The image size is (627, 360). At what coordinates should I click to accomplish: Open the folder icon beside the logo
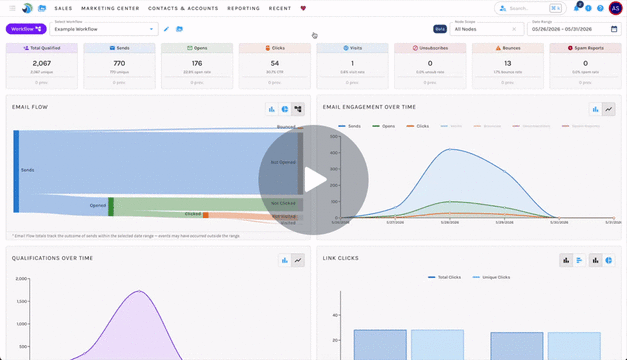(42, 8)
